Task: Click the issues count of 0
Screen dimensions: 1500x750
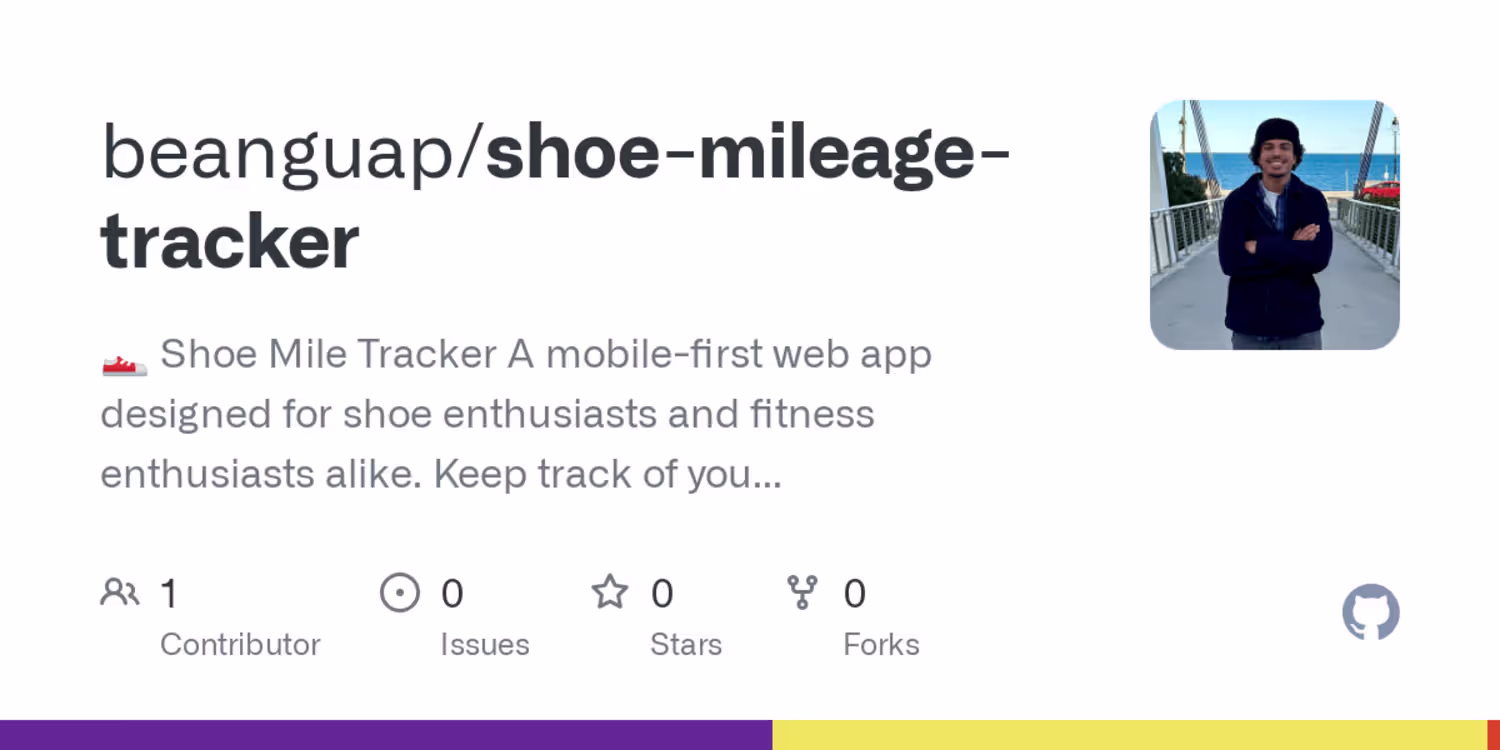Action: tap(452, 594)
